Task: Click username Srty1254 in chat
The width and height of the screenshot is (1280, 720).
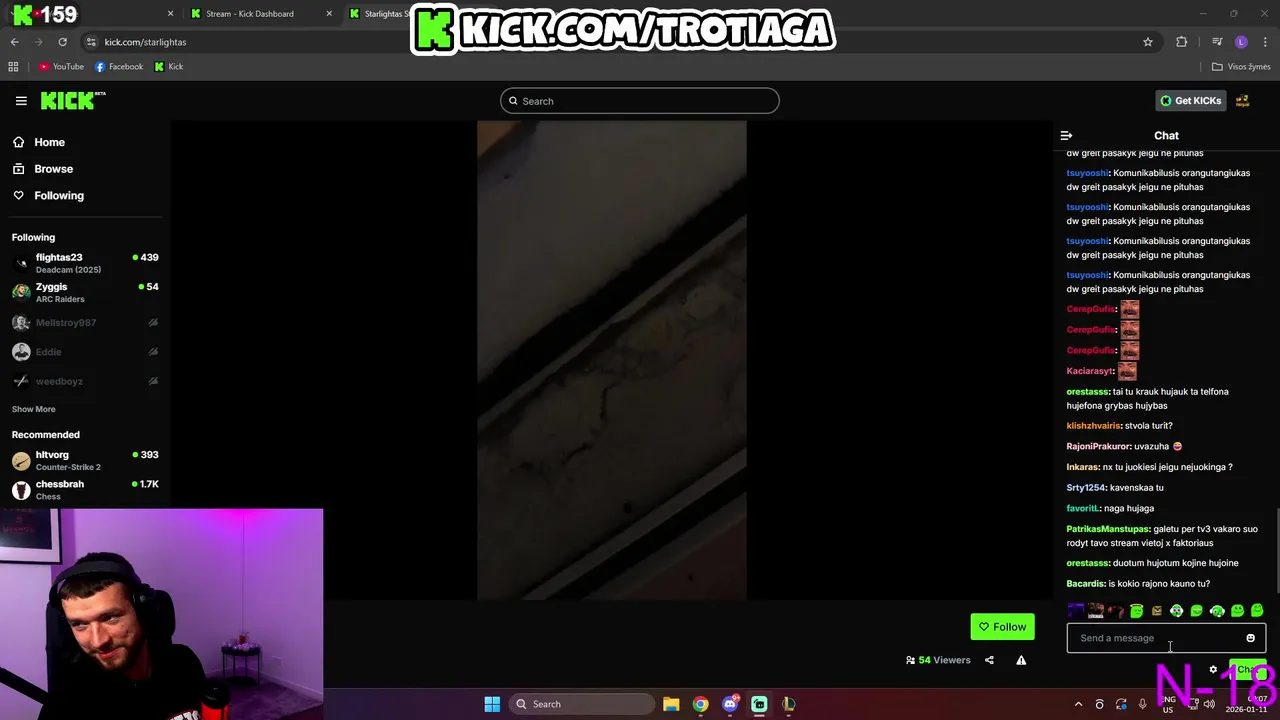Action: click(x=1086, y=488)
